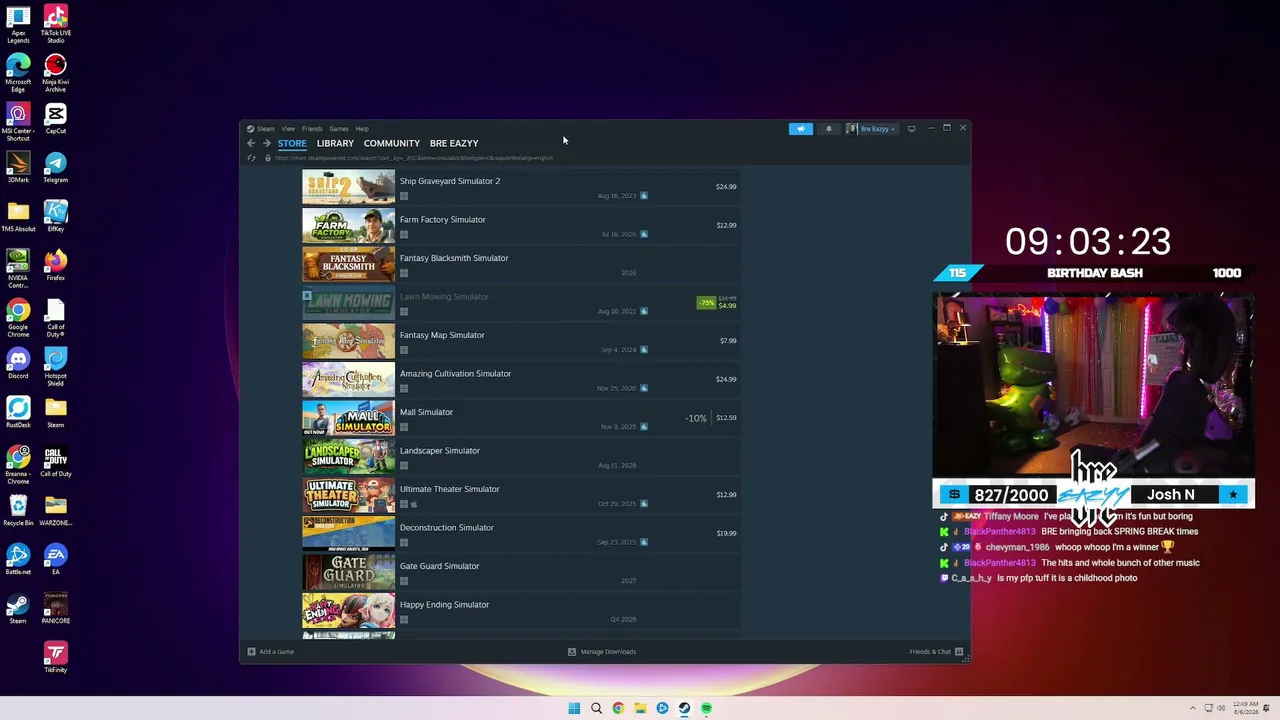Switch Steam to Big Picture mode
1280x720 pixels.
pos(911,129)
